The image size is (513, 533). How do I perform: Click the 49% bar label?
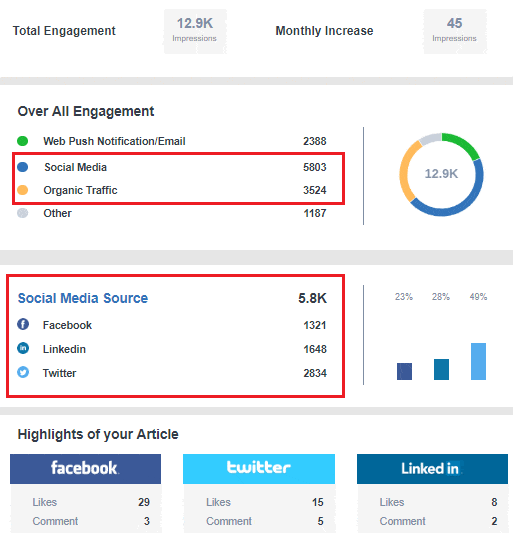[x=478, y=297]
